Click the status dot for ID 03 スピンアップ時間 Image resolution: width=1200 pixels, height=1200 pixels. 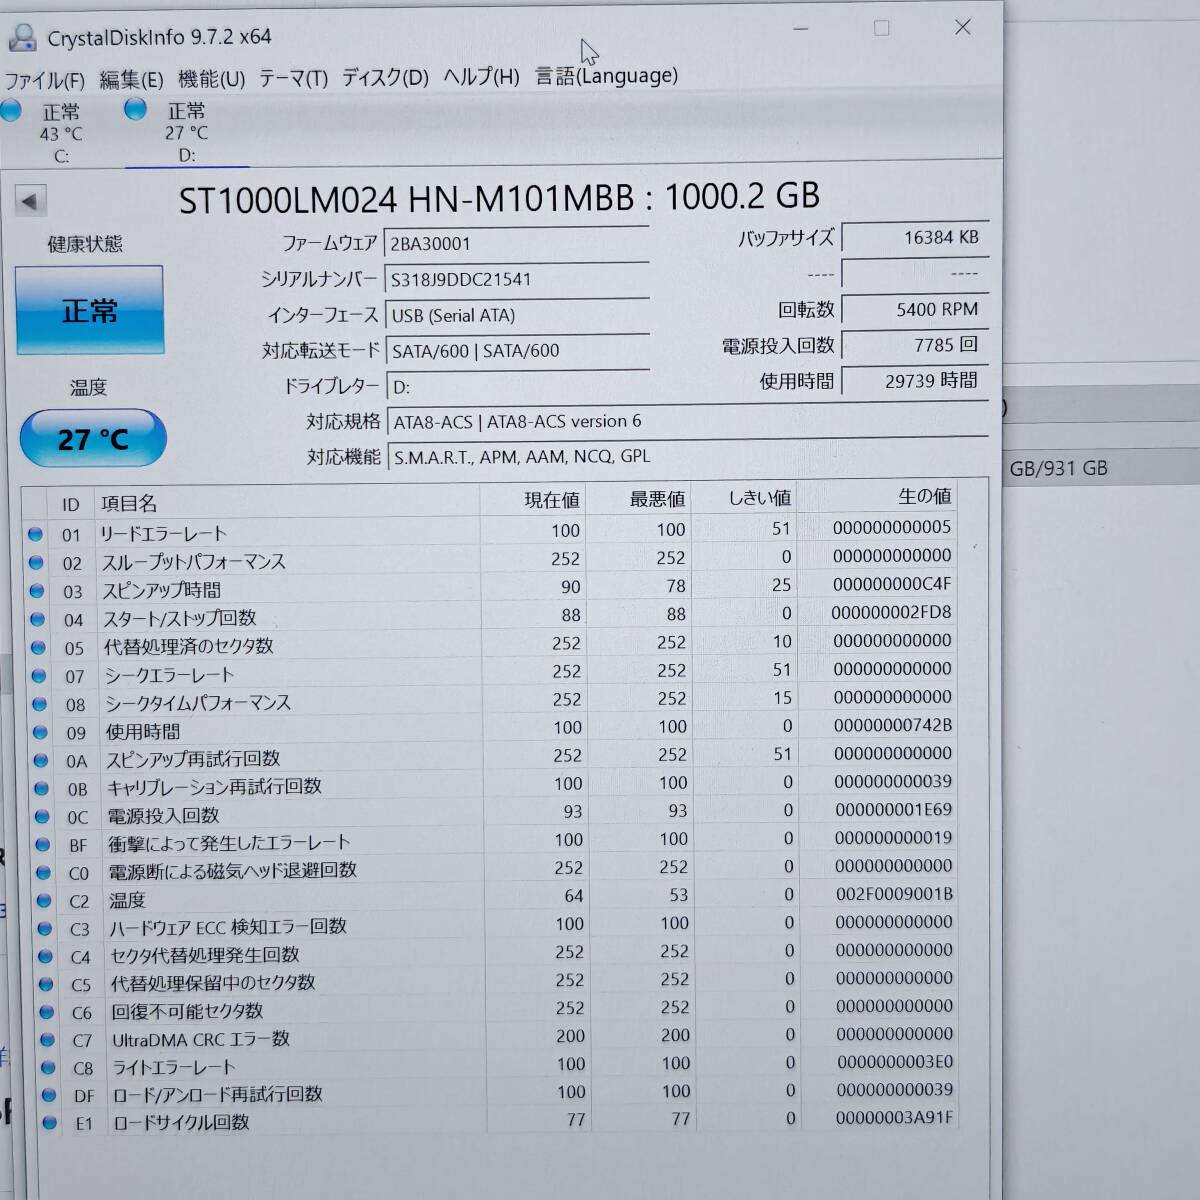pos(37,591)
